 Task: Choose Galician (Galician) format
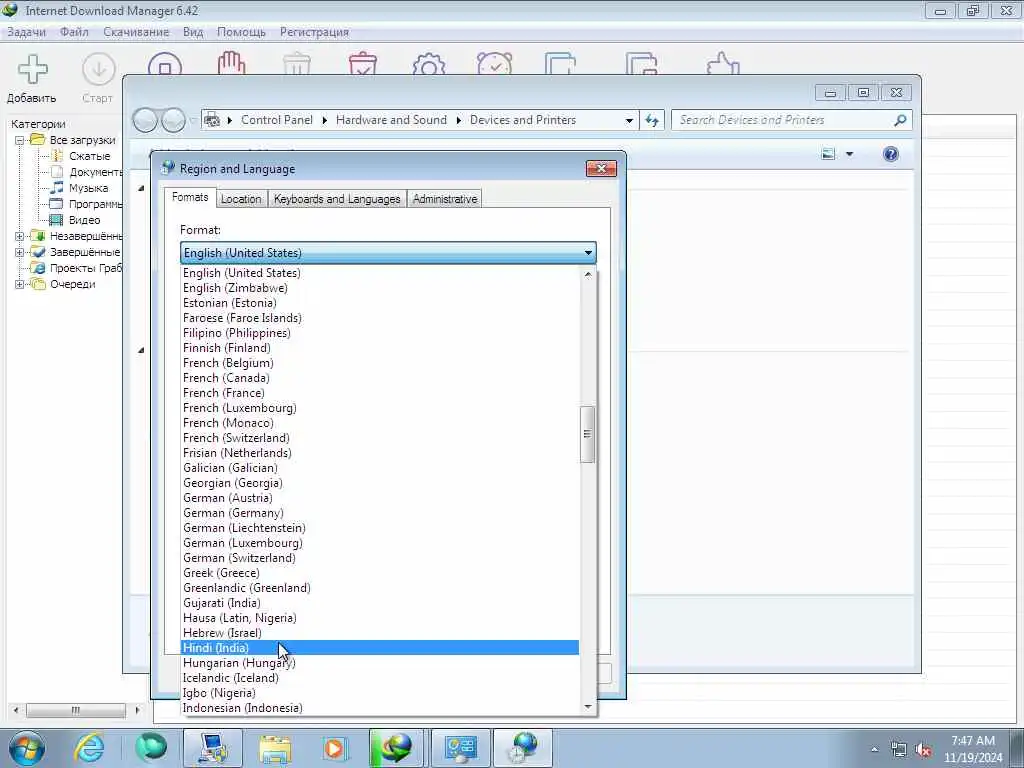(x=380, y=468)
